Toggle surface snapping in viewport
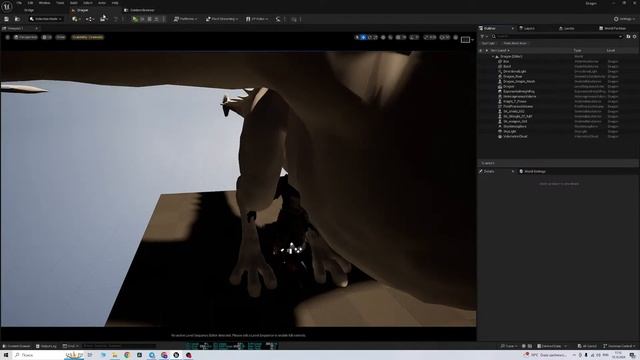The height and width of the screenshot is (360, 640). [x=391, y=37]
